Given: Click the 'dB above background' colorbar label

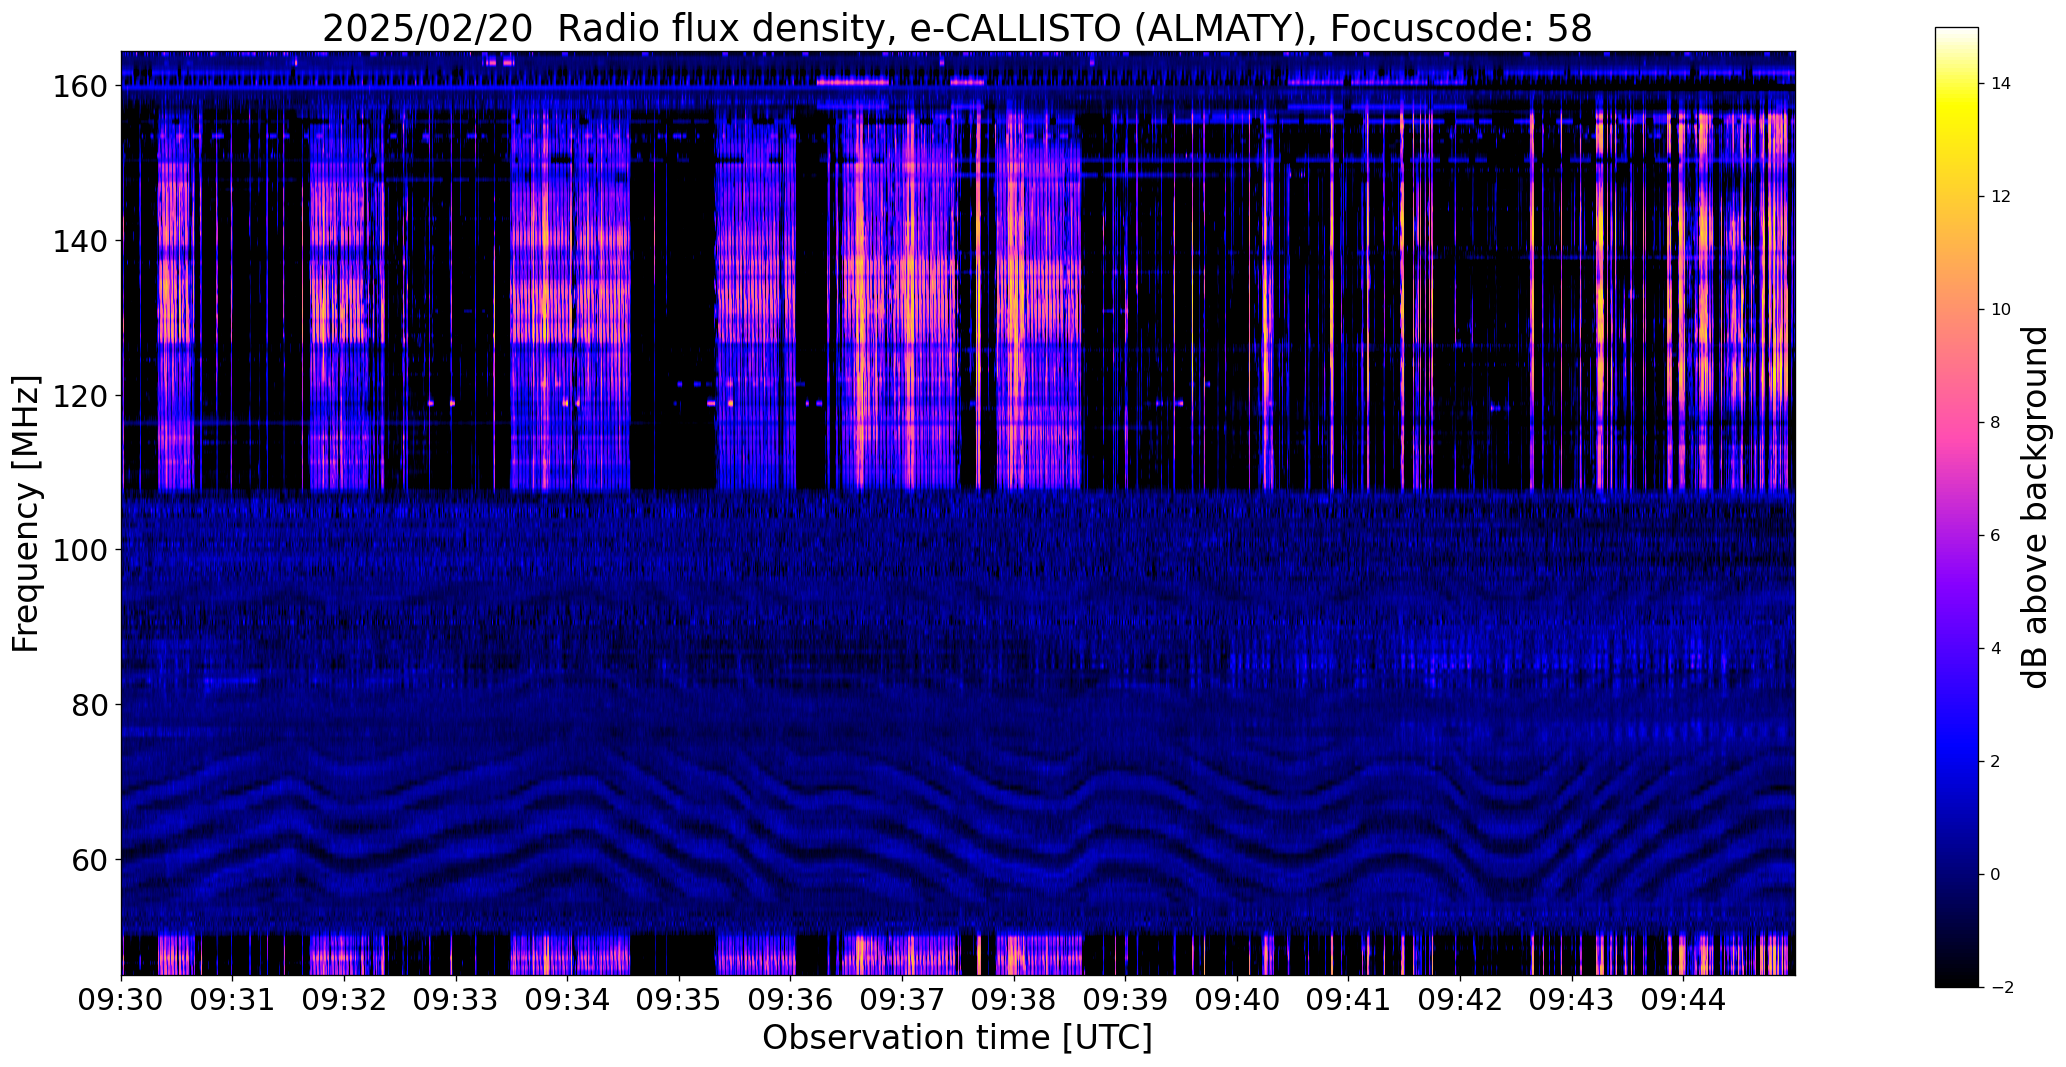Looking at the screenshot, I should [x=2035, y=507].
